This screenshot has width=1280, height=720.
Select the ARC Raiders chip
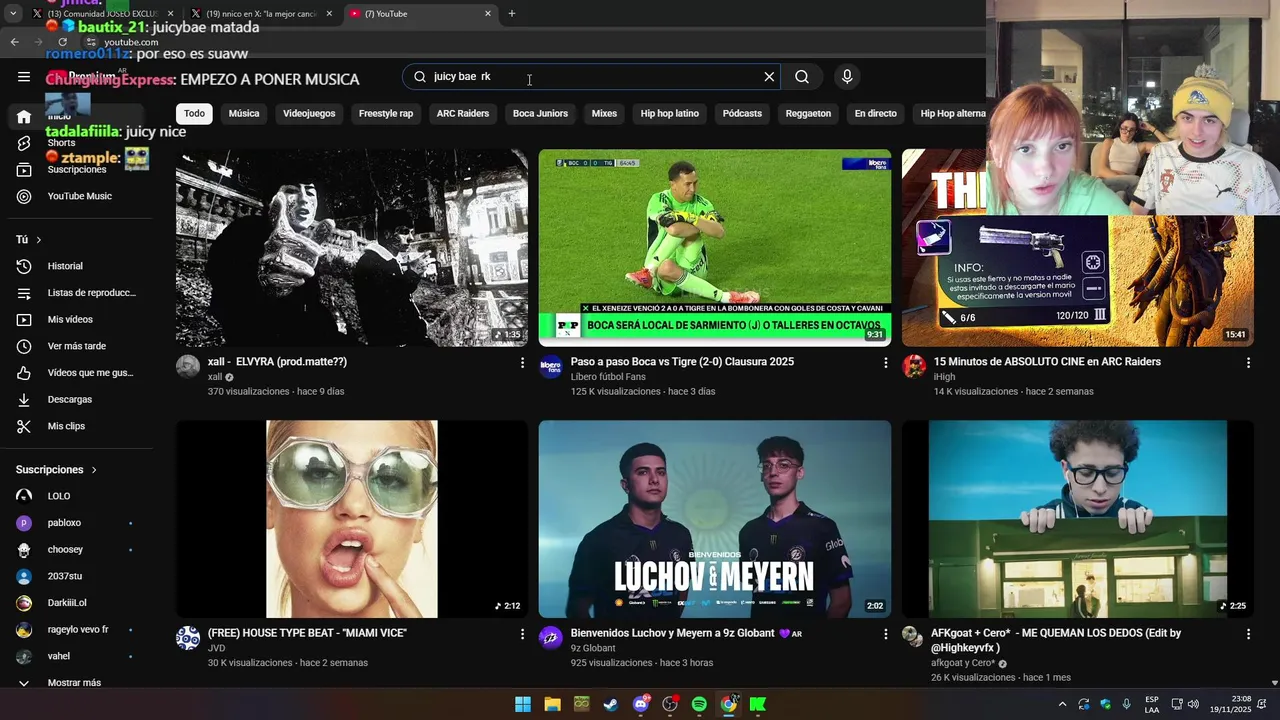point(463,113)
